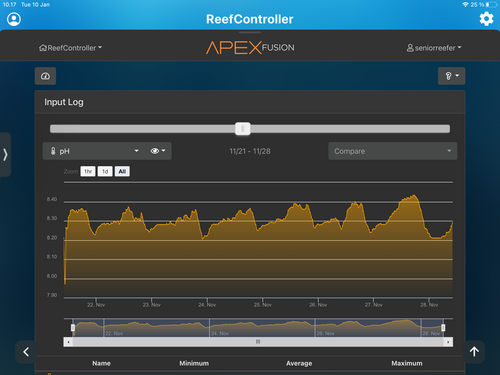The width and height of the screenshot is (500, 375).
Task: Toggle the eye visibility menu
Action: pyautogui.click(x=158, y=151)
